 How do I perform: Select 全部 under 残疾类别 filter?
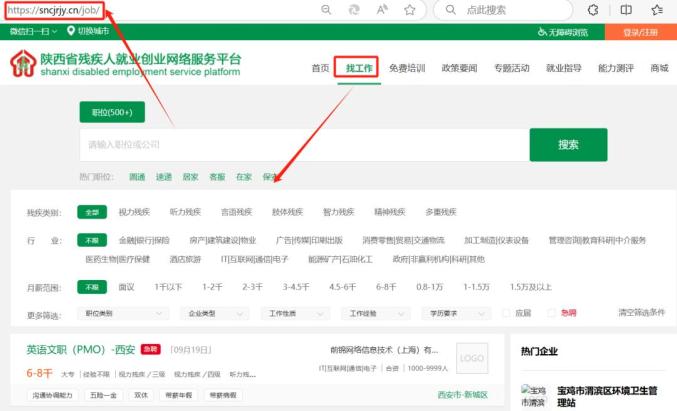(92, 212)
